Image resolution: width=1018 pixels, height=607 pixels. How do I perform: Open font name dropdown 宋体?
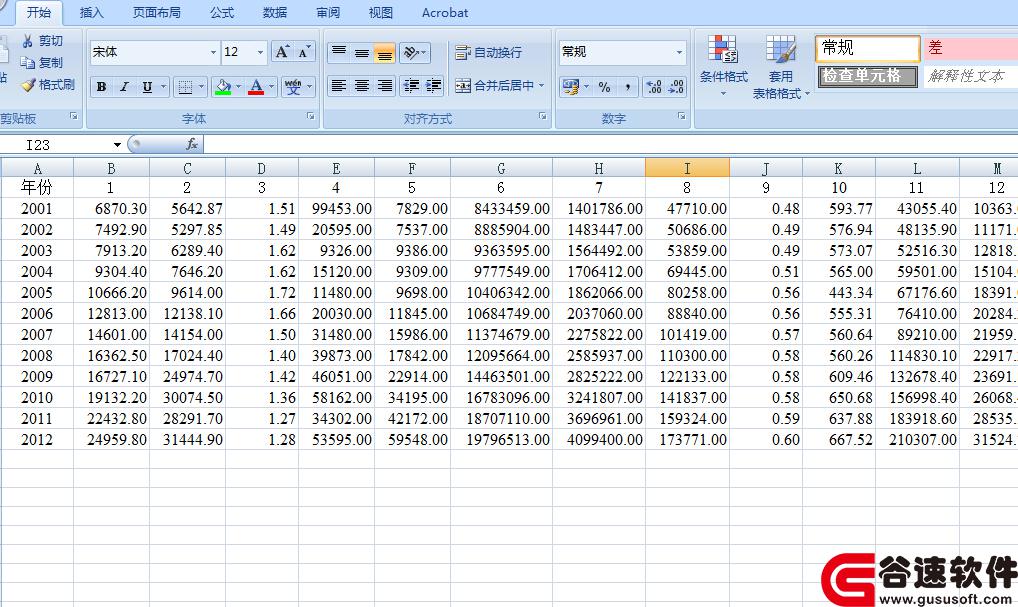[213, 52]
